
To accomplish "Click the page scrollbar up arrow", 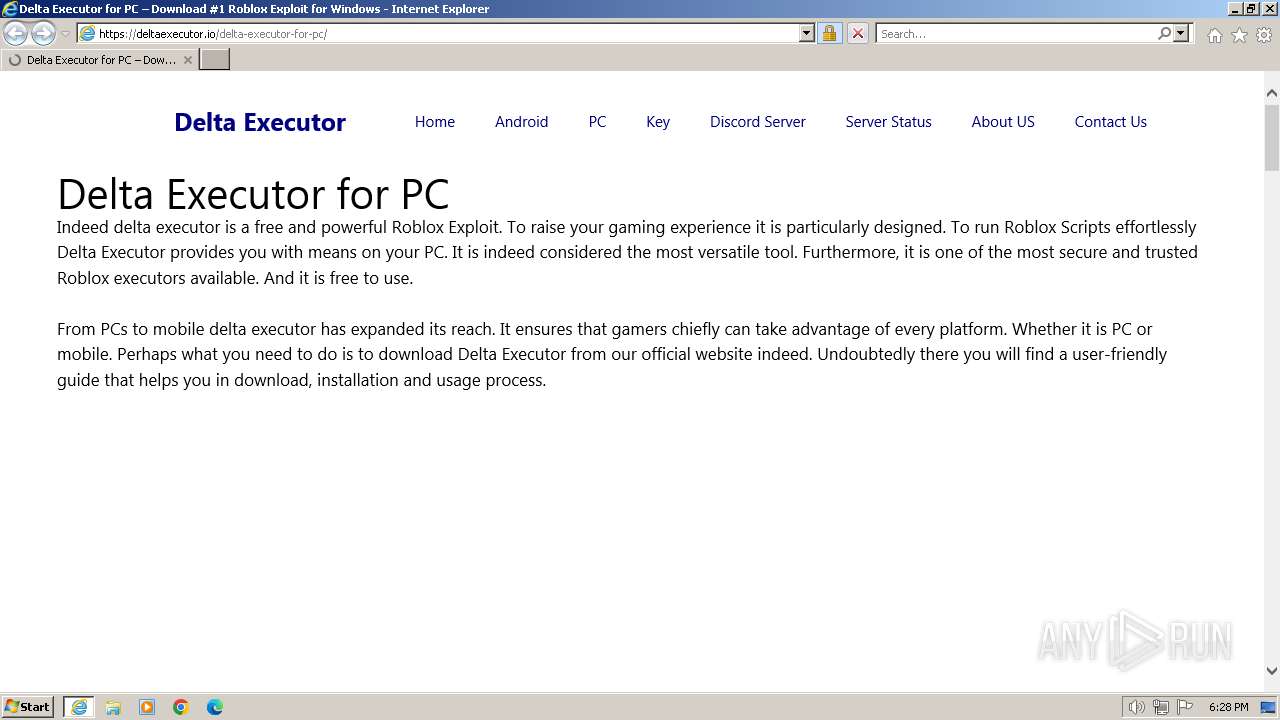I will (x=1272, y=93).
